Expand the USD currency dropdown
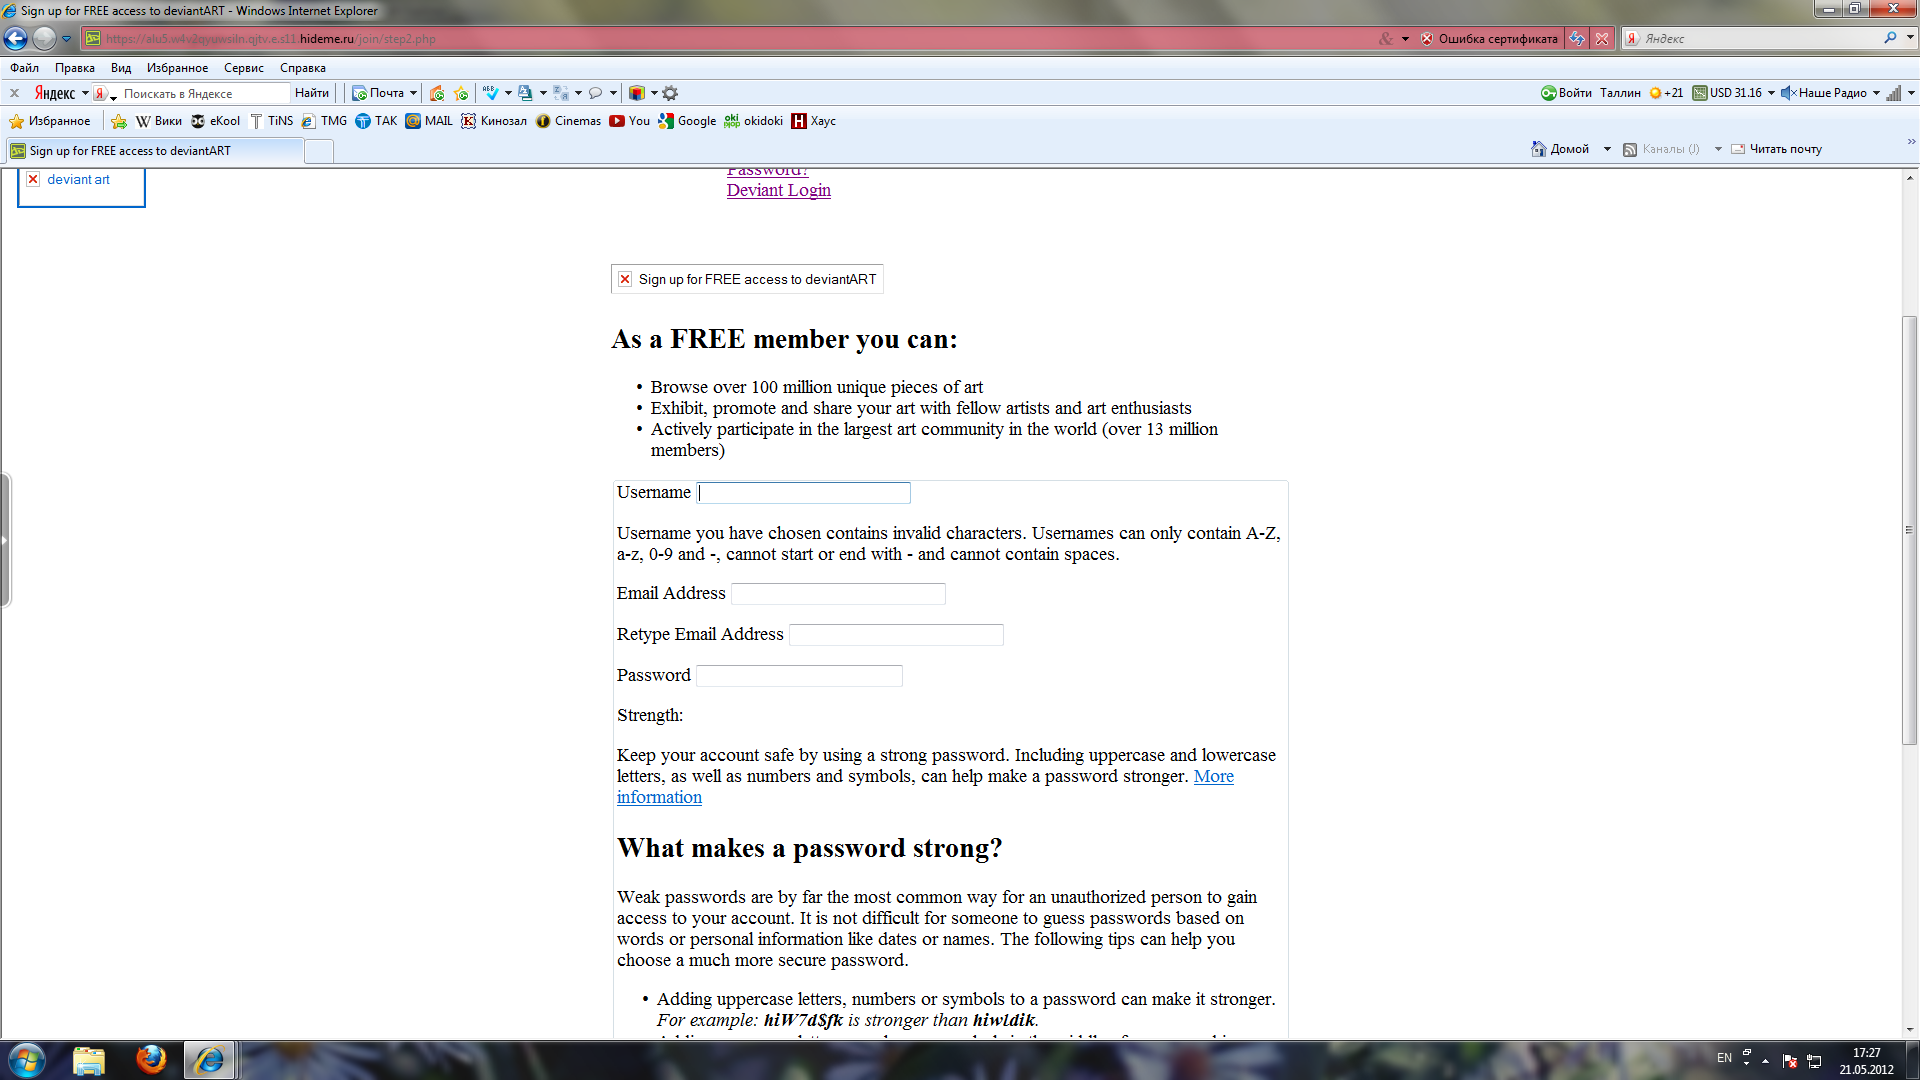The height and width of the screenshot is (1080, 1920). [x=1771, y=93]
